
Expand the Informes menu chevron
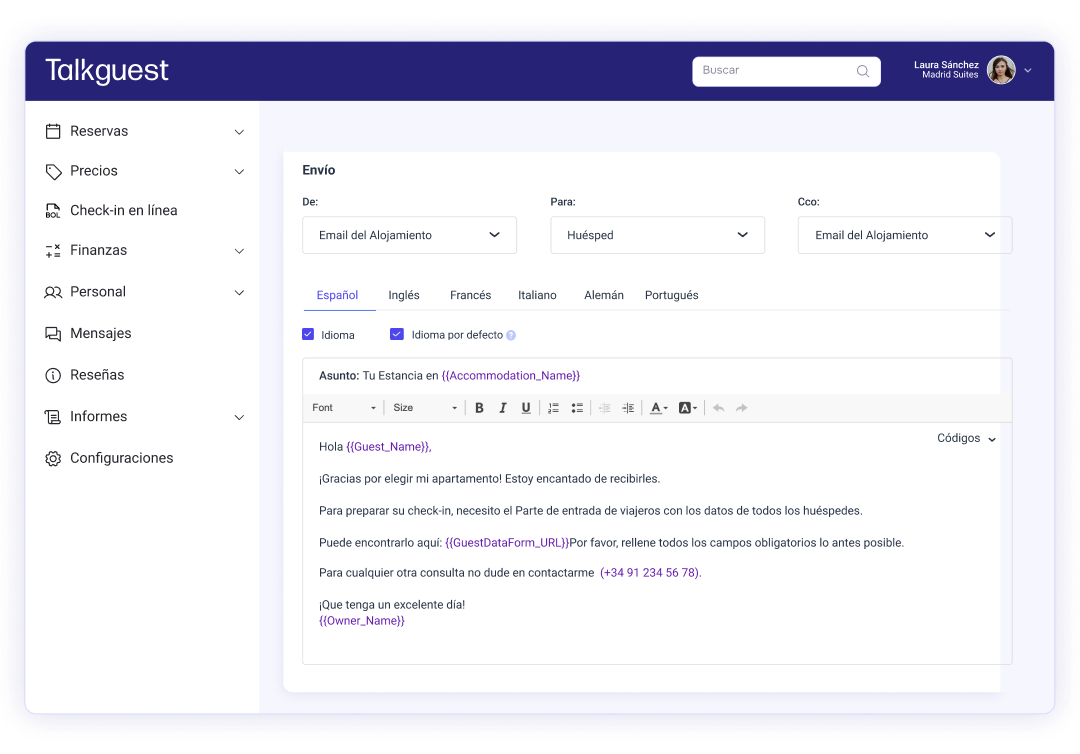pos(239,417)
